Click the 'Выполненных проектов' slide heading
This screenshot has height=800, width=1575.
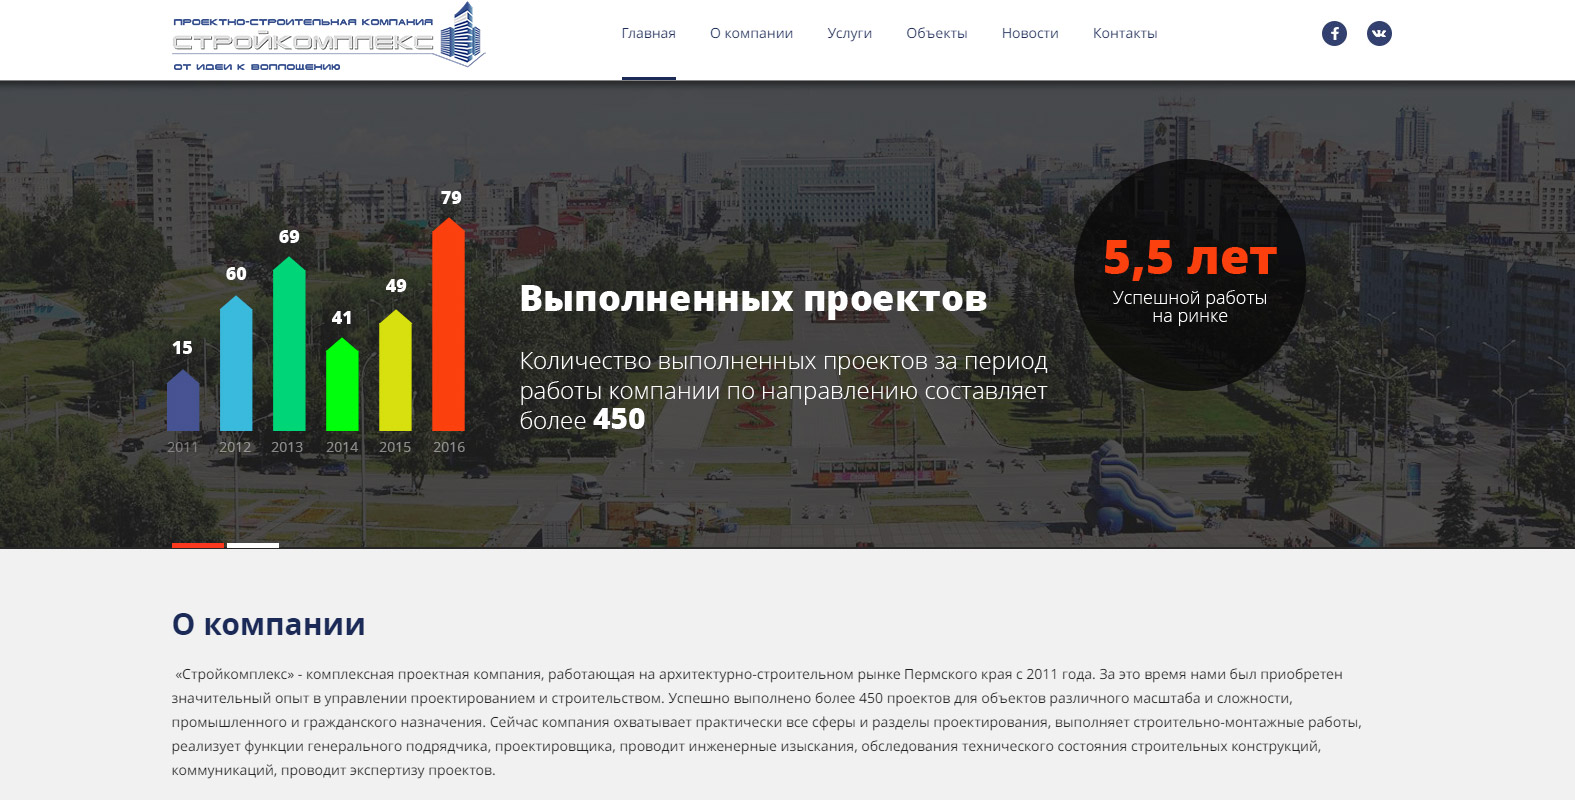(753, 299)
